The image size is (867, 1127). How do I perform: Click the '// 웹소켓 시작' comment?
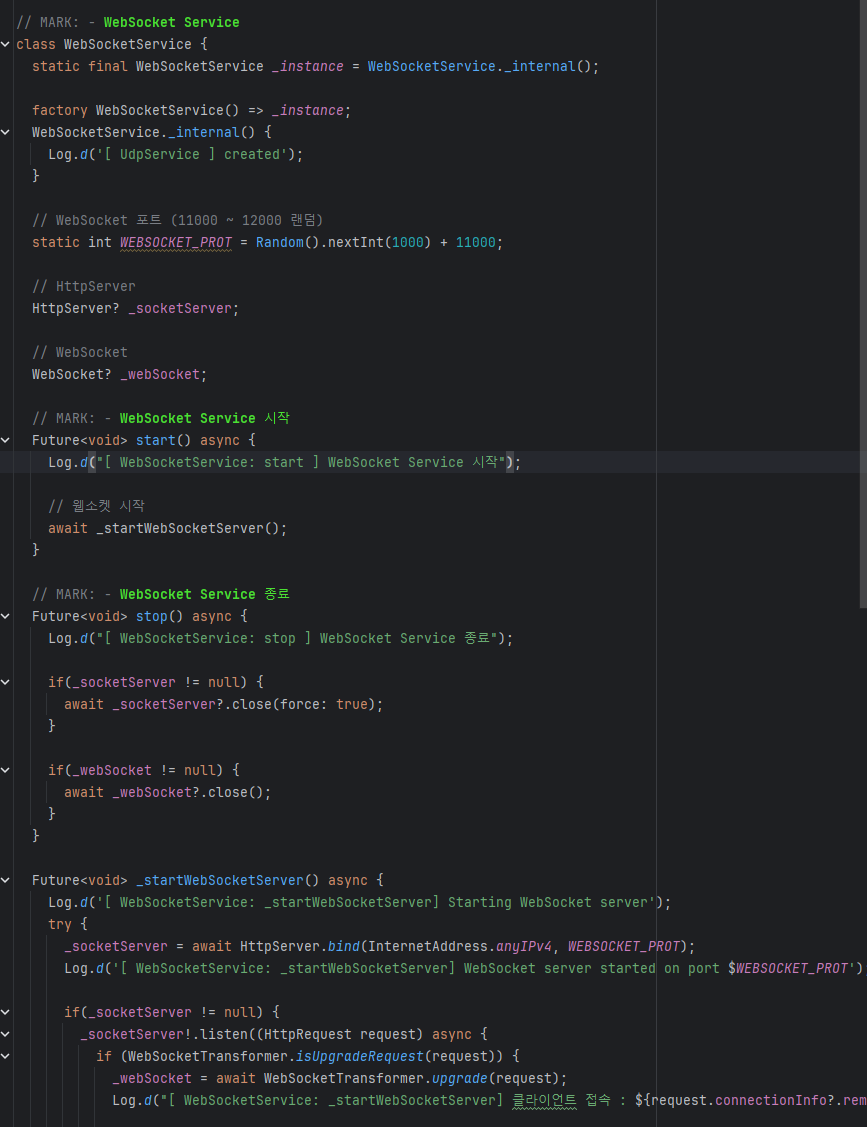point(96,506)
